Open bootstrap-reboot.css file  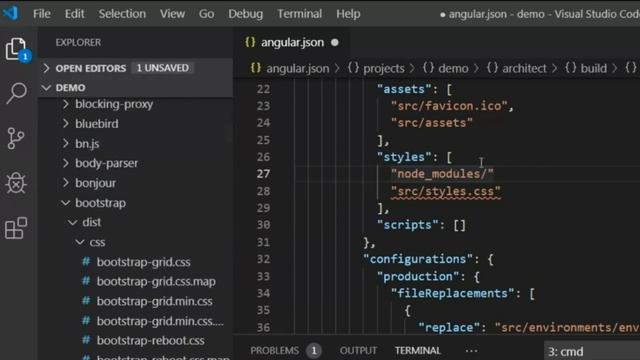(x=150, y=340)
